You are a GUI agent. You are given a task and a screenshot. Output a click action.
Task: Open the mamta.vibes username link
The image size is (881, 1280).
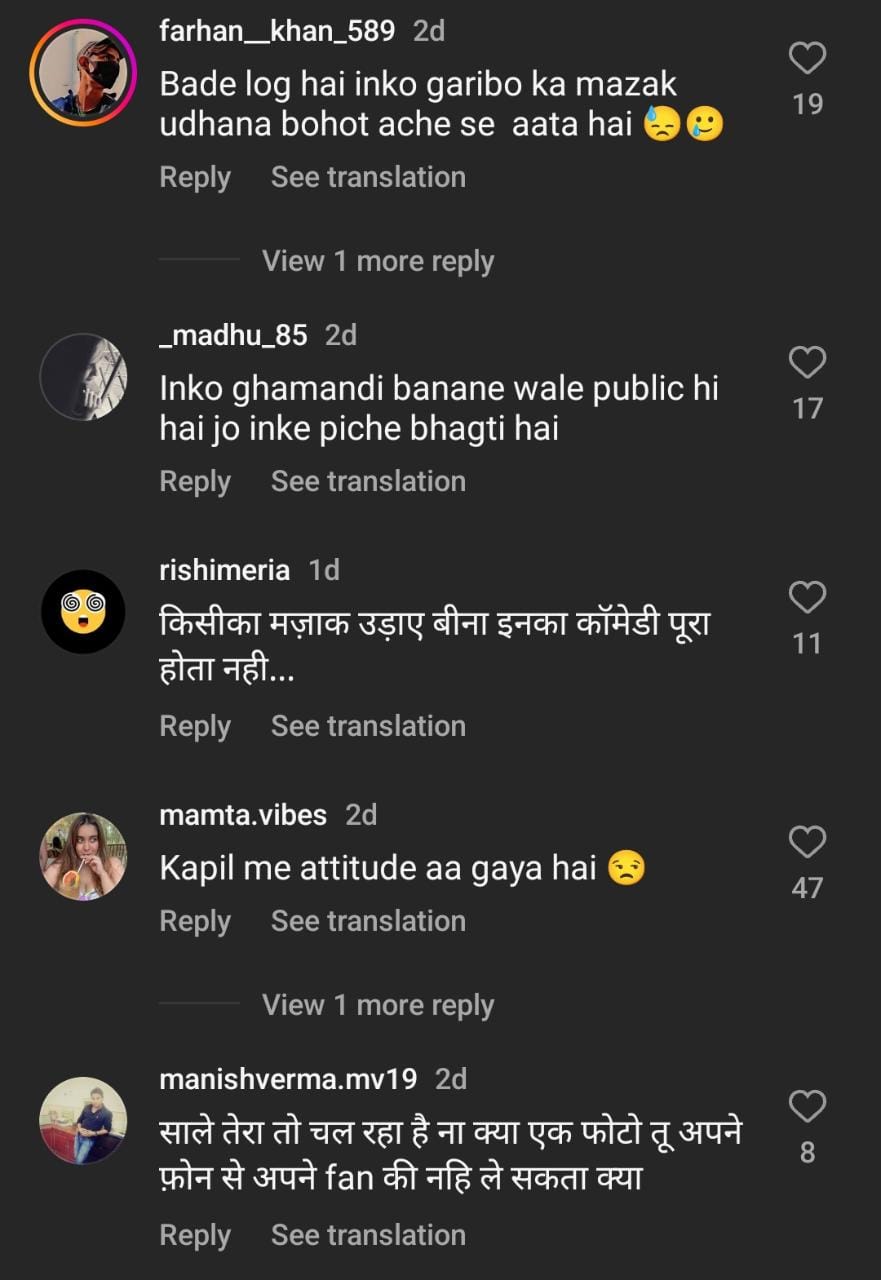click(243, 815)
